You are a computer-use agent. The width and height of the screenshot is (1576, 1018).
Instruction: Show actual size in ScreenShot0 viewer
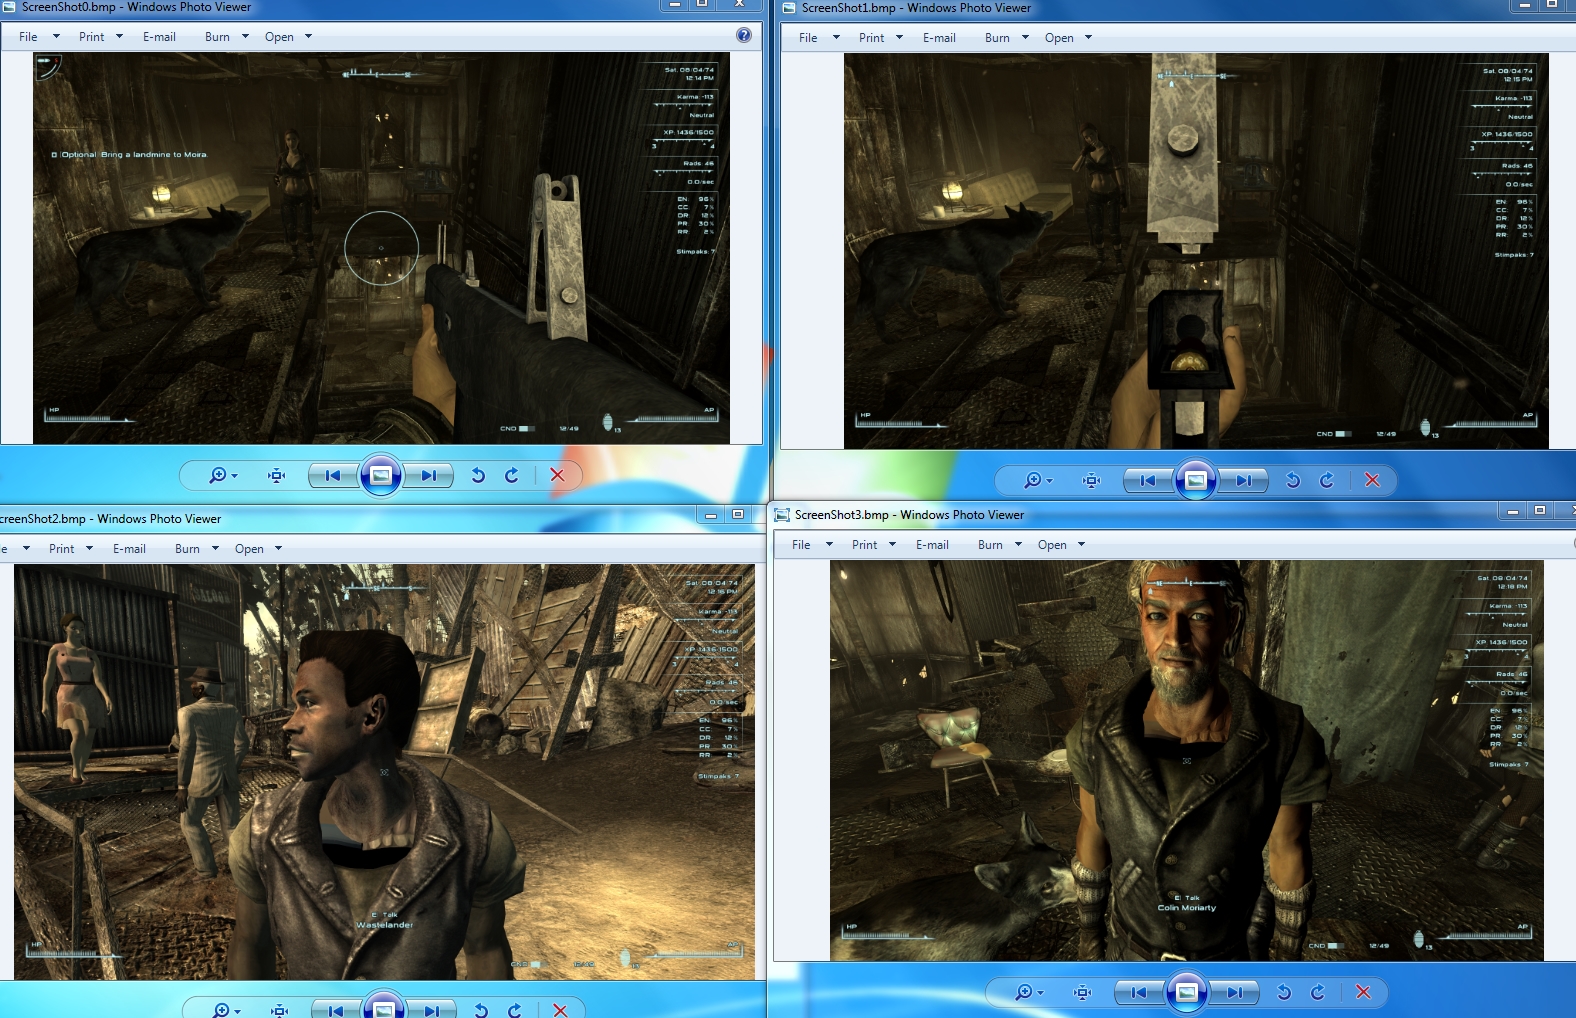point(277,476)
